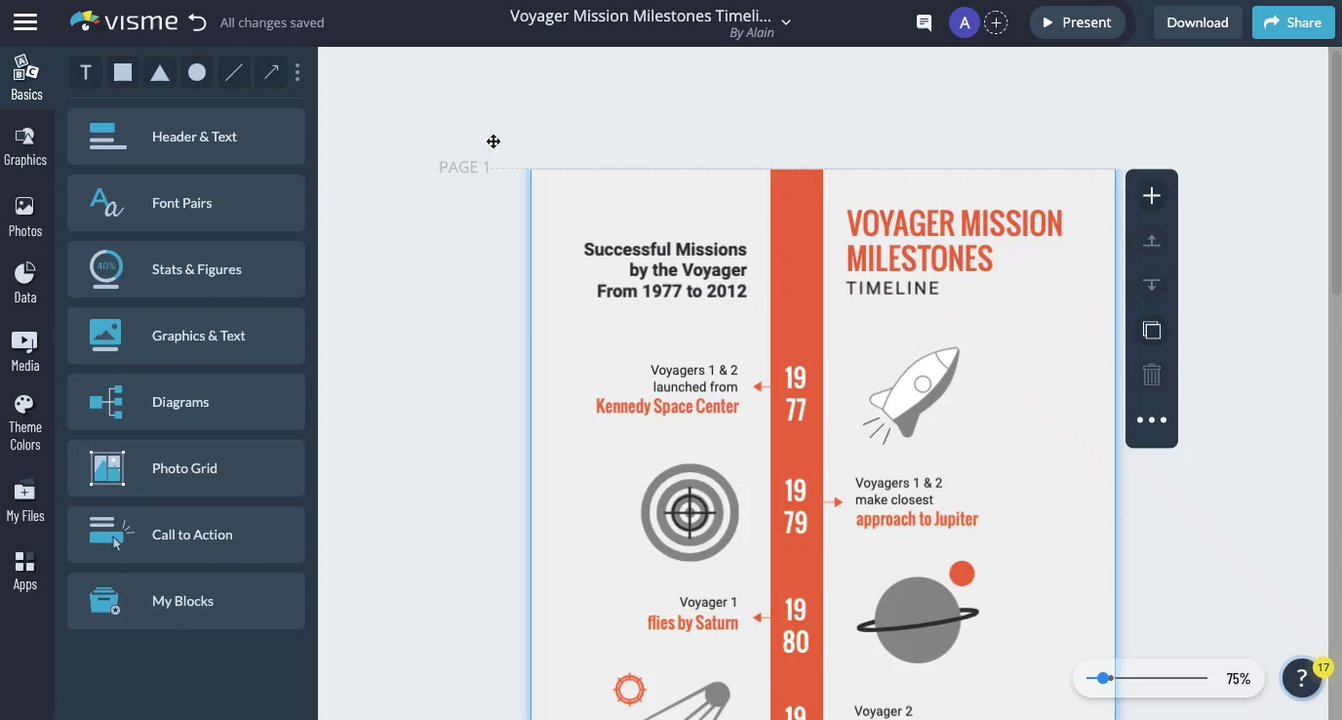This screenshot has width=1342, height=720.
Task: Open the Data sidebar panel
Action: pos(25,283)
